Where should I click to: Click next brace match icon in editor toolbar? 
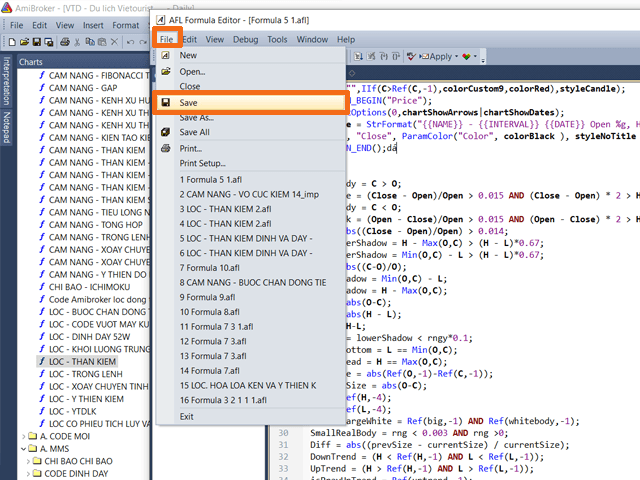(x=396, y=56)
